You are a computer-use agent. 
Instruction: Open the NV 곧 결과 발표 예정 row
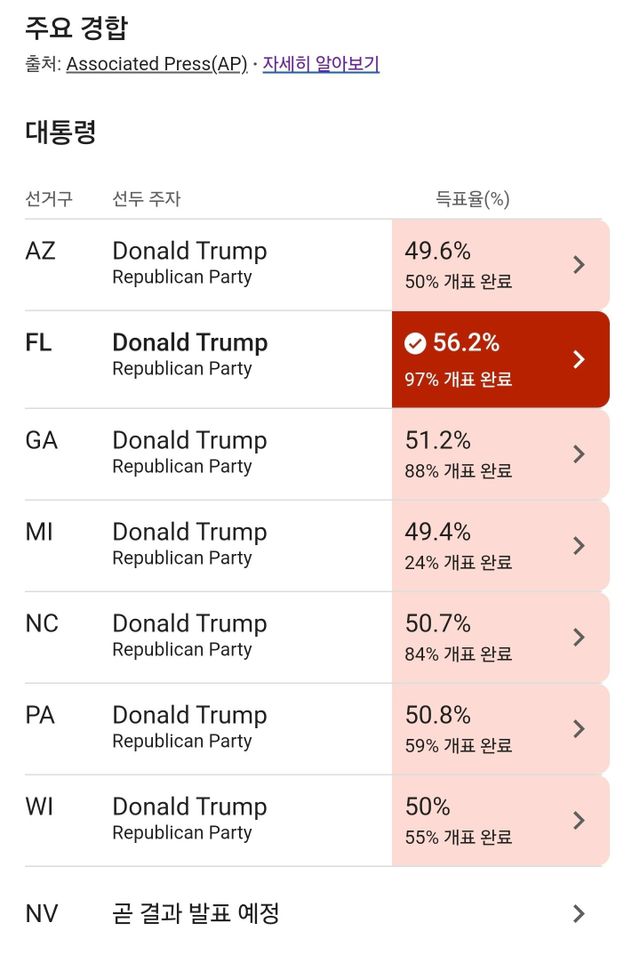pyautogui.click(x=196, y=913)
